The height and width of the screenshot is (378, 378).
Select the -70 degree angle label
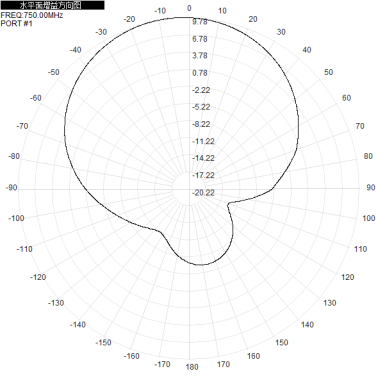(x=22, y=126)
